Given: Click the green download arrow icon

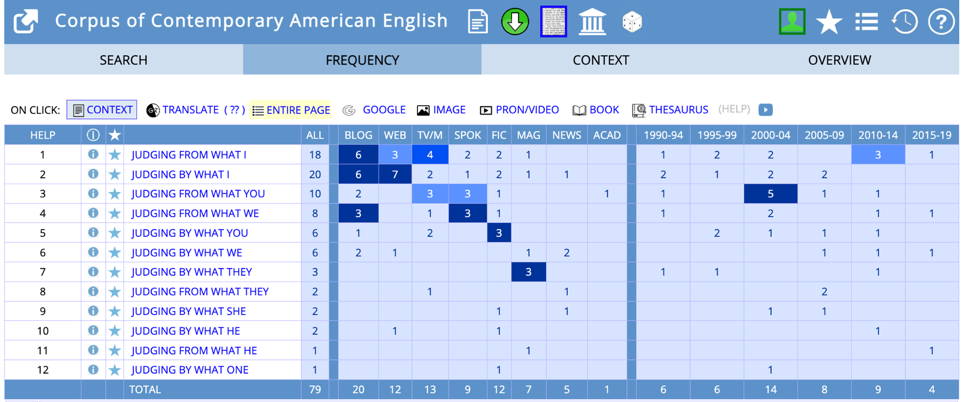Looking at the screenshot, I should pos(515,22).
